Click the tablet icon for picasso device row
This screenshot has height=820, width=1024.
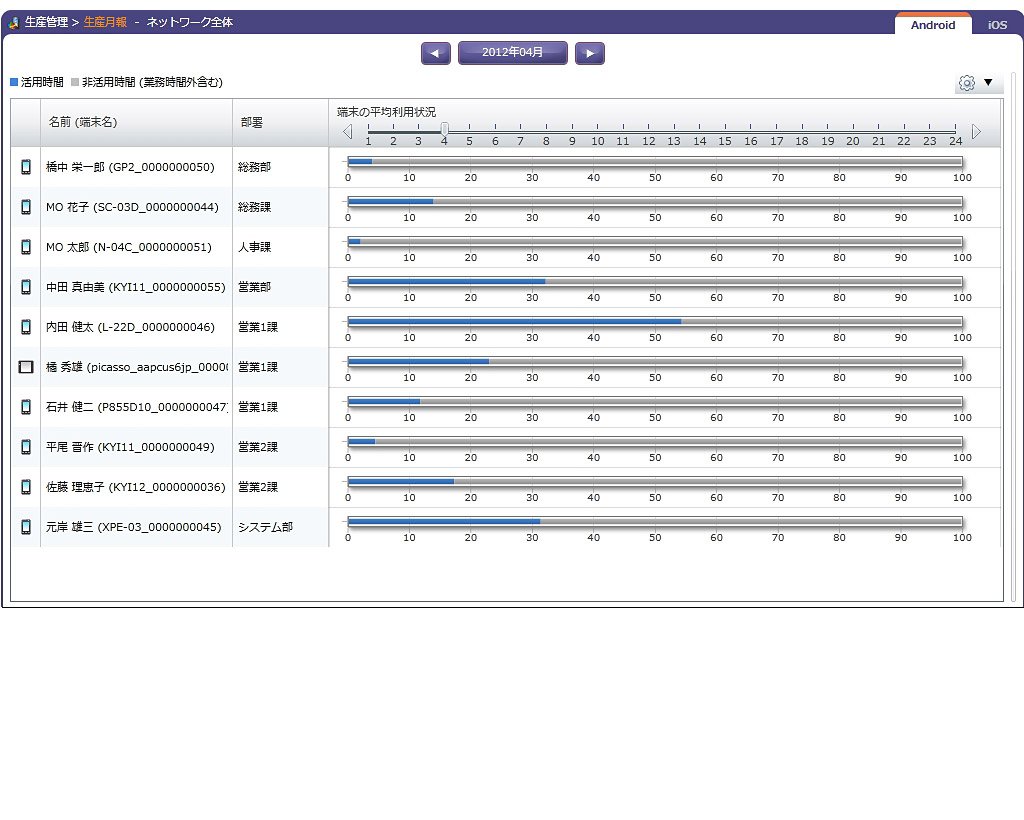click(x=26, y=367)
